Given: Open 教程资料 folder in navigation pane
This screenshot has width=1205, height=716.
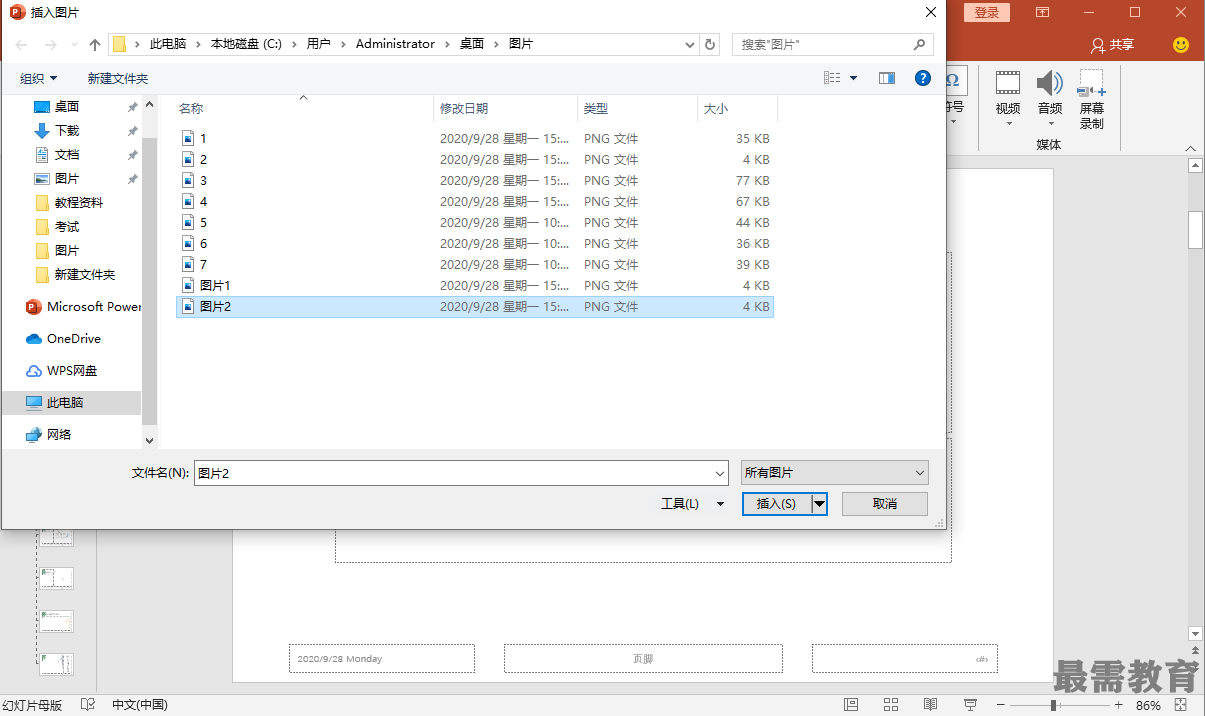Looking at the screenshot, I should tap(78, 203).
